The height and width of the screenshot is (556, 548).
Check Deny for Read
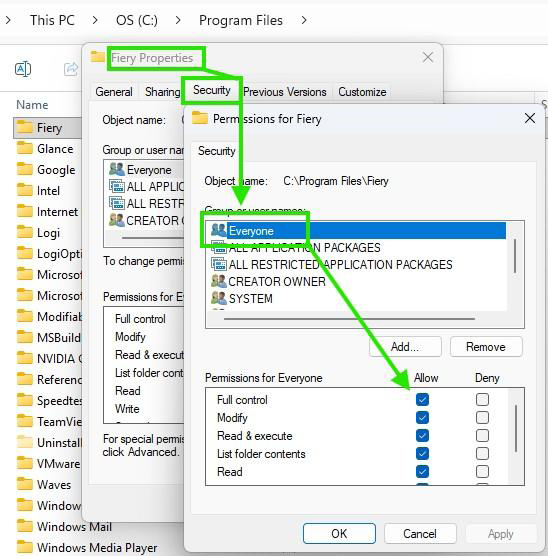click(482, 472)
